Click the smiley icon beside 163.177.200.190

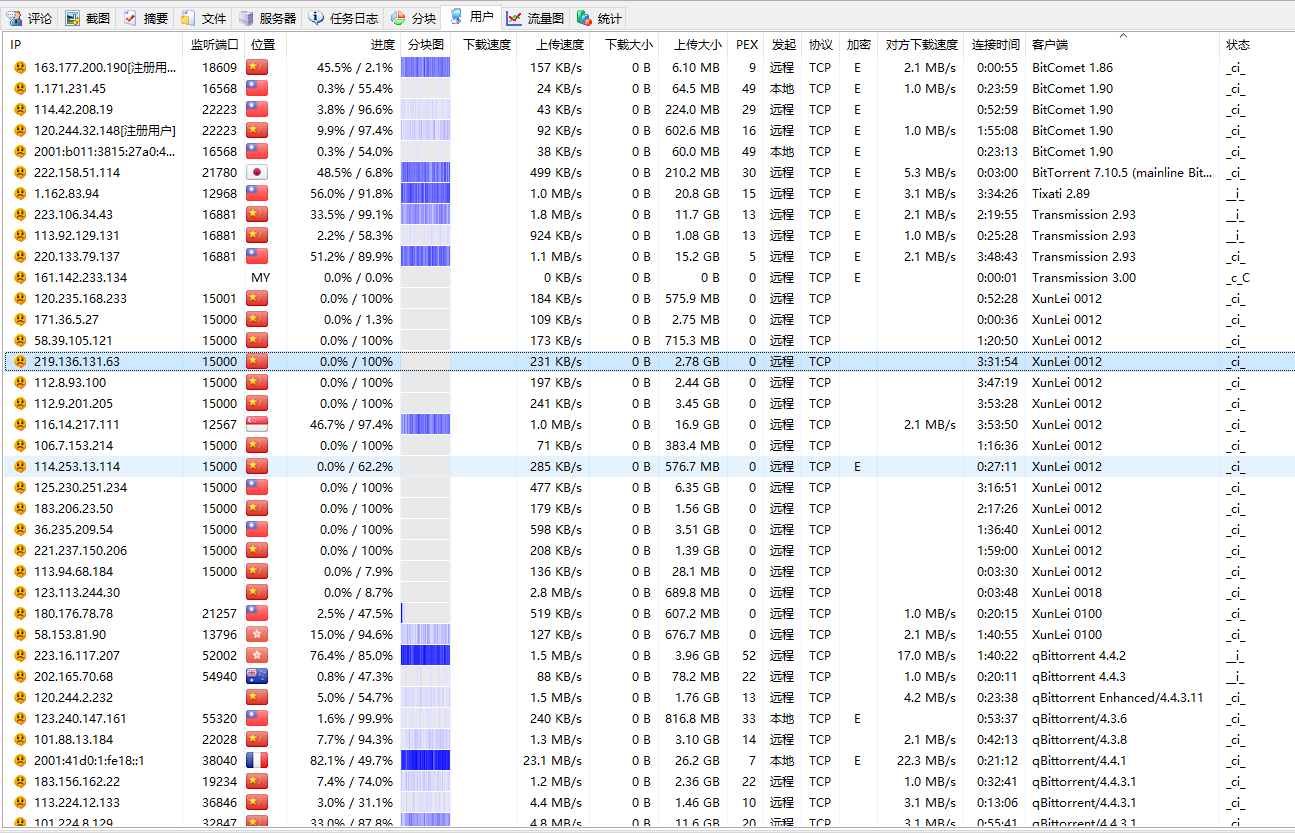coord(19,68)
